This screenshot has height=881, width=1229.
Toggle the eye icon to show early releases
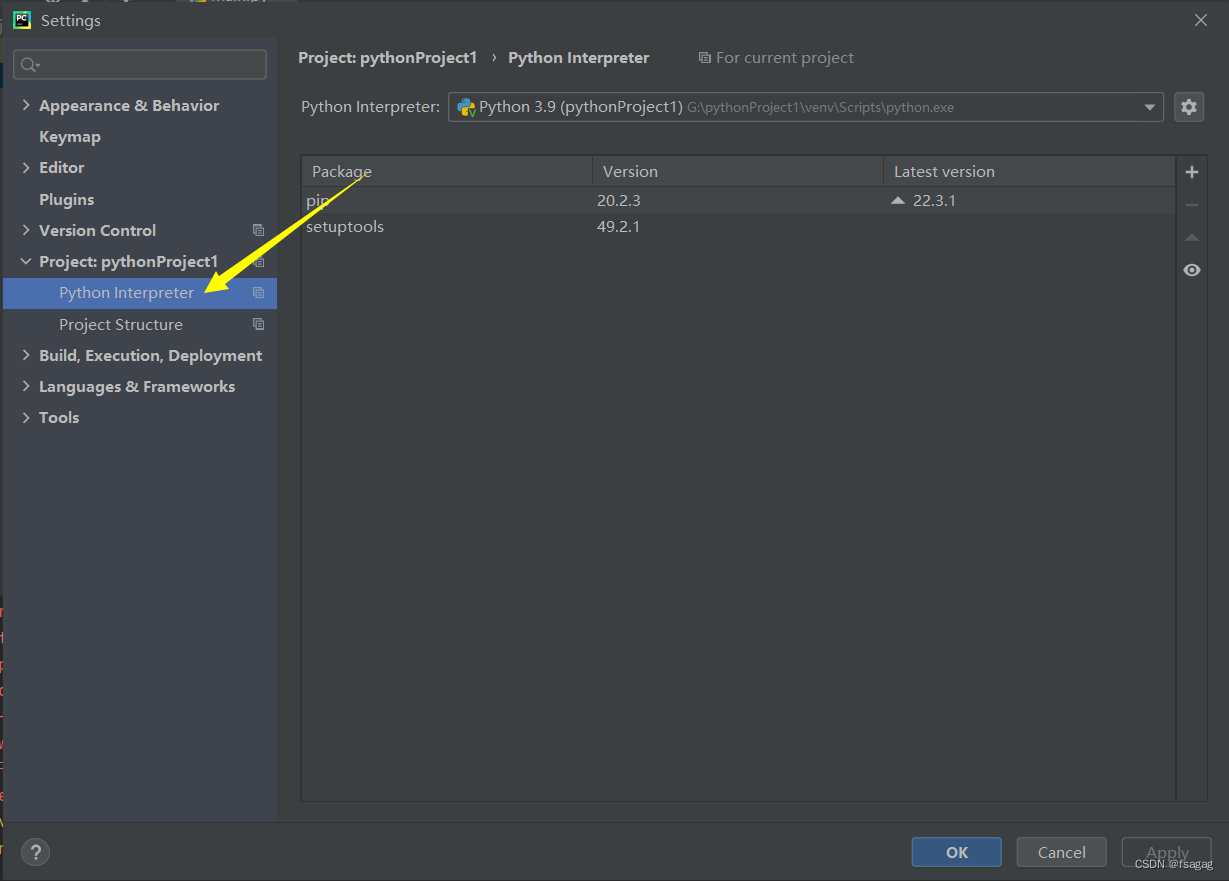click(x=1192, y=269)
